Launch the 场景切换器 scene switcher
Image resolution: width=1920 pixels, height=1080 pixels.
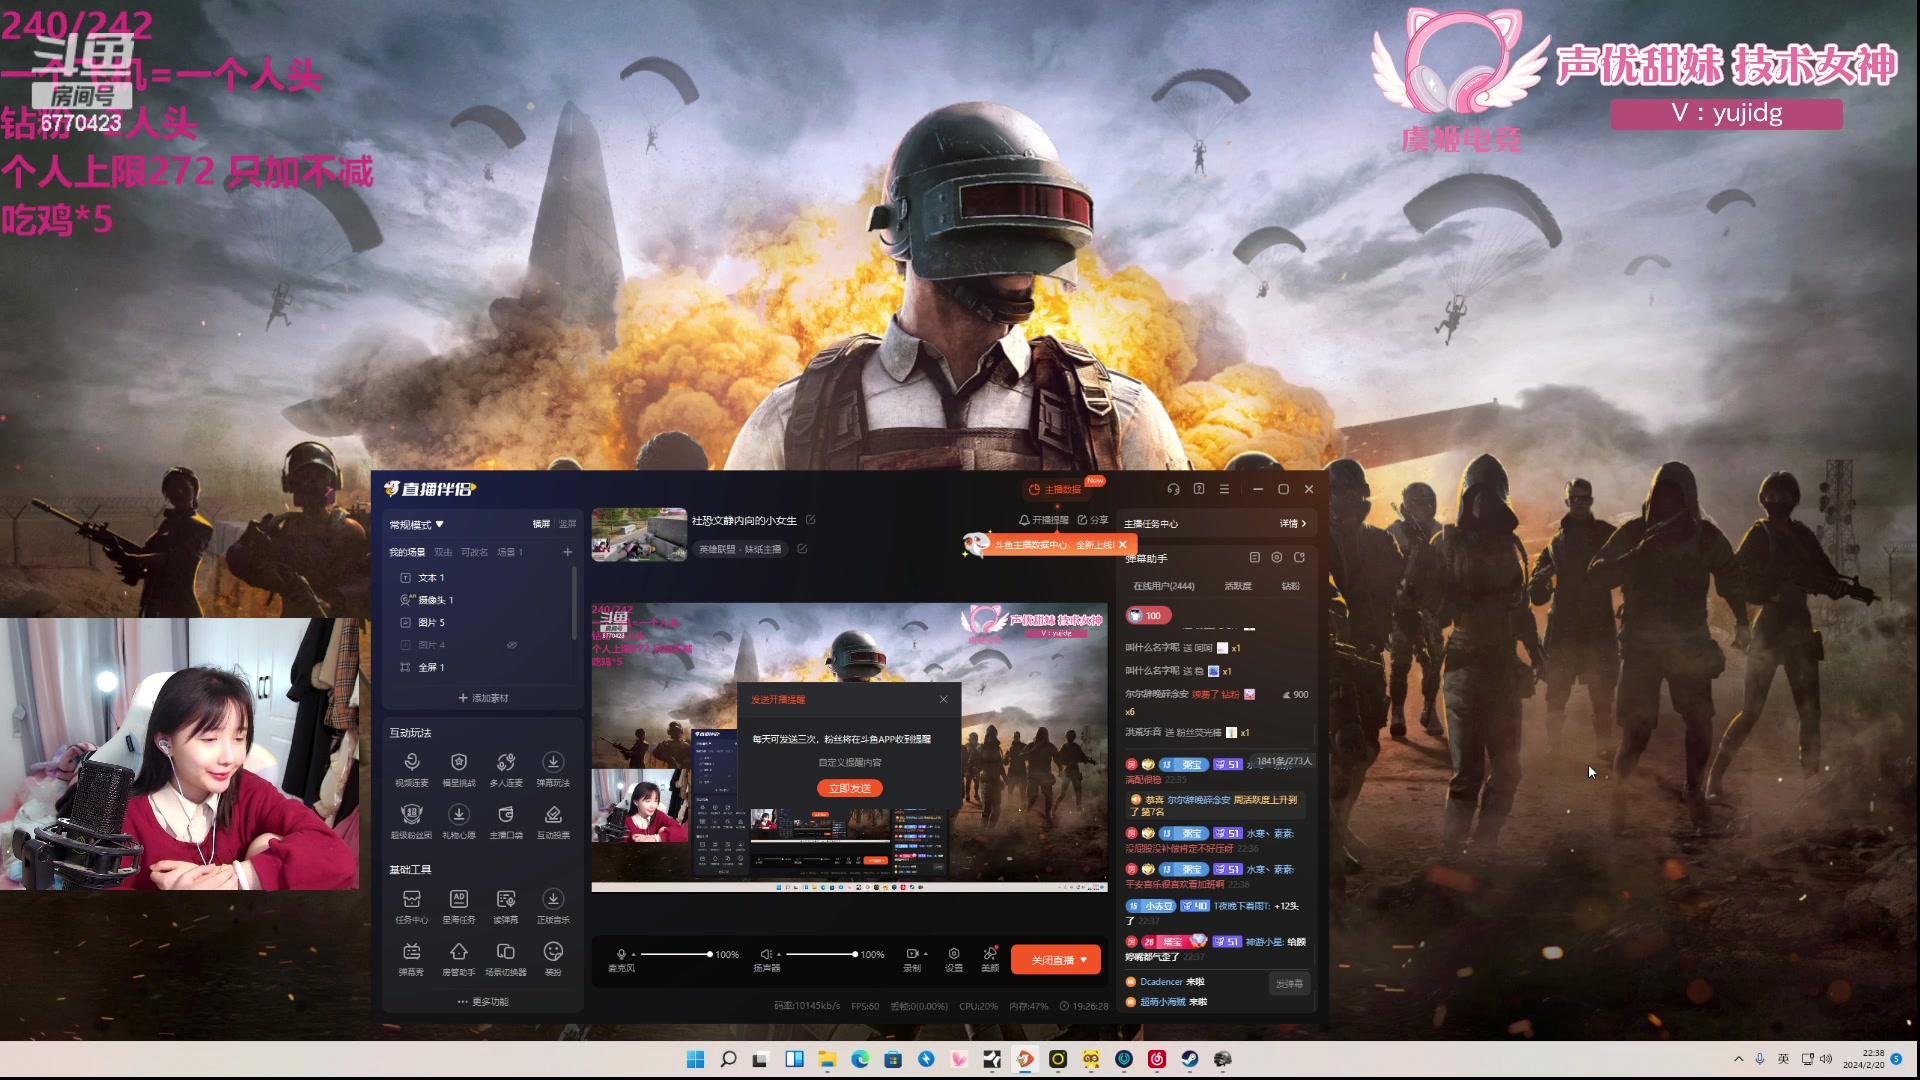[506, 953]
